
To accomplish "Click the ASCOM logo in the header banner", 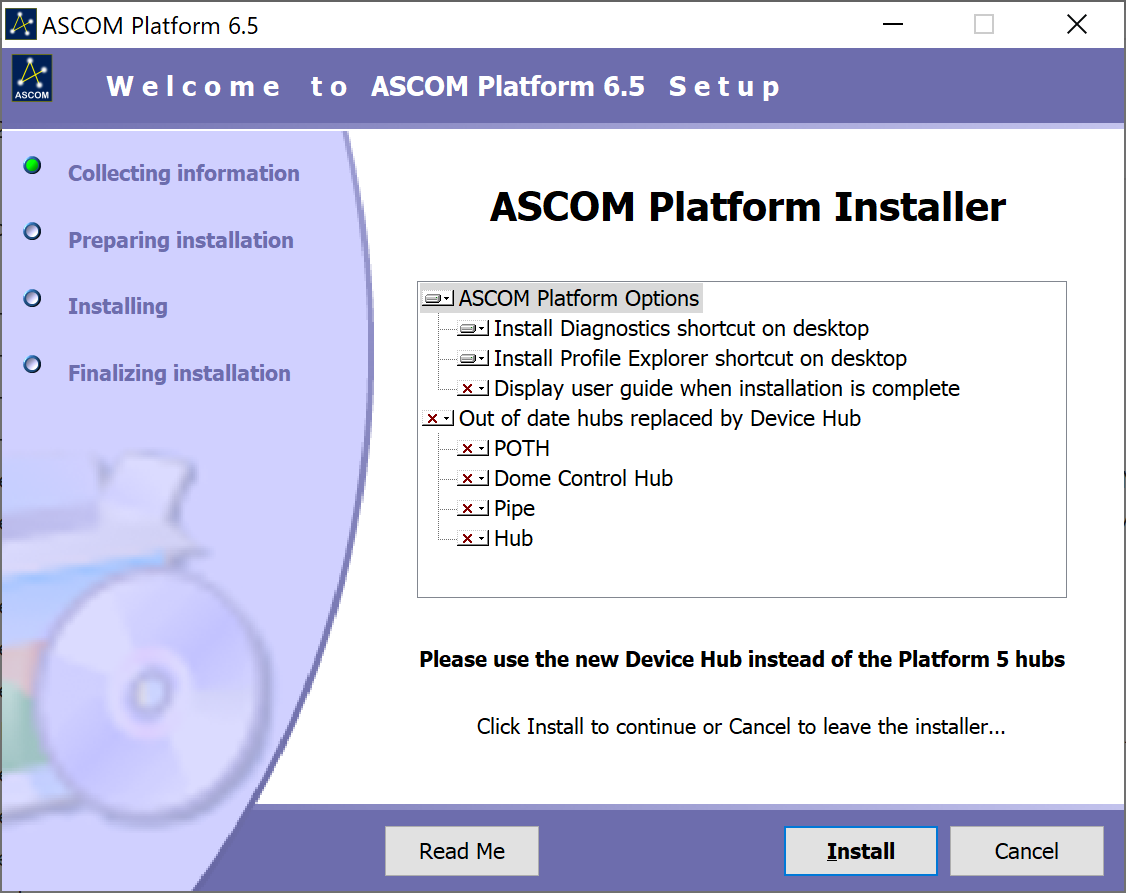I will (32, 78).
